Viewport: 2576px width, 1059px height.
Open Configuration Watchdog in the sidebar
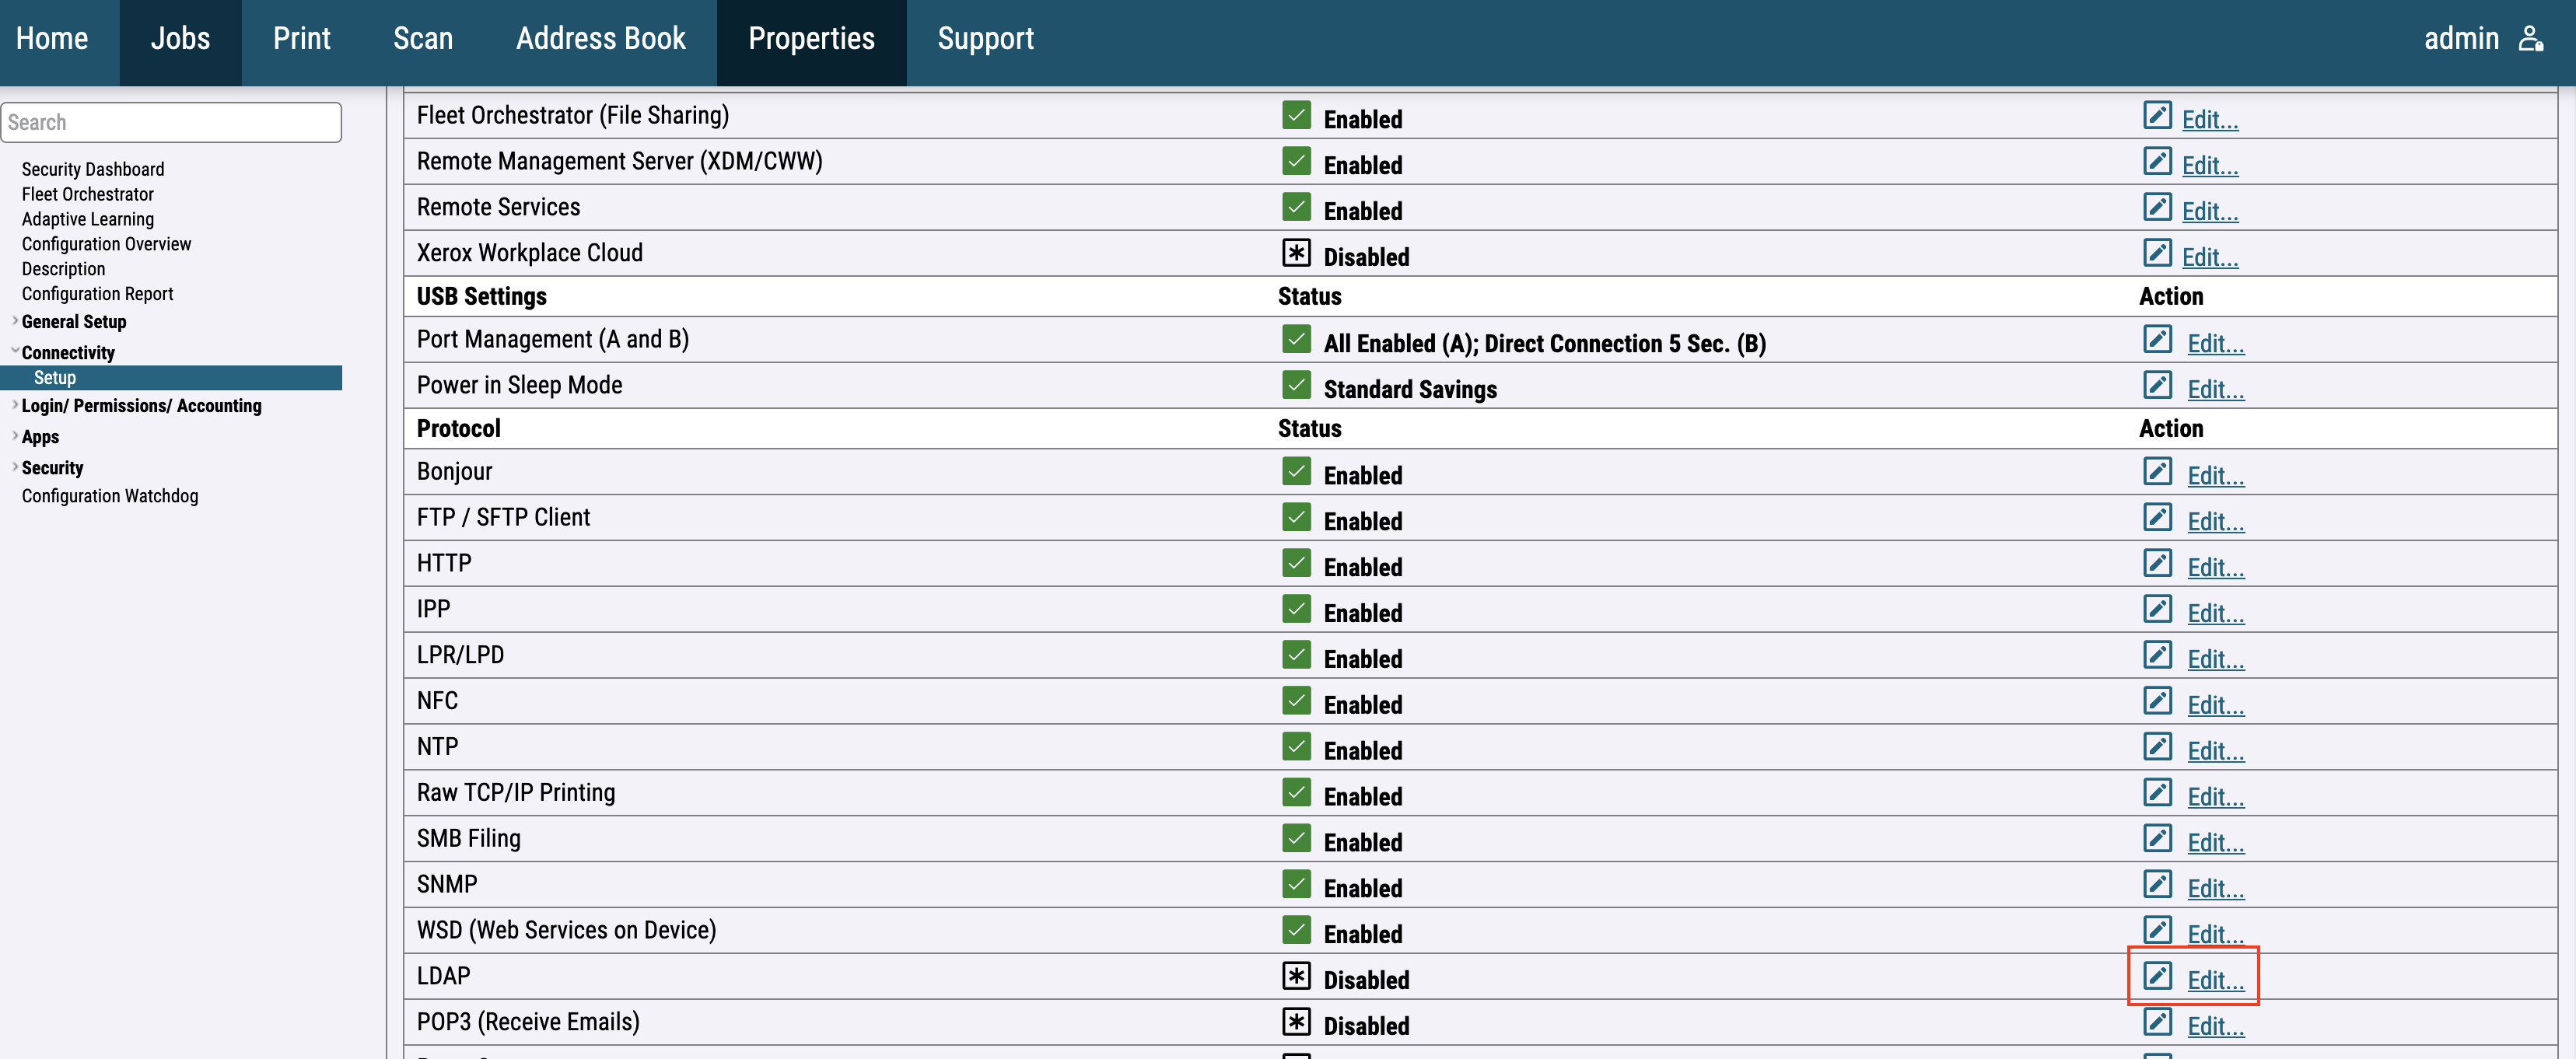point(110,496)
